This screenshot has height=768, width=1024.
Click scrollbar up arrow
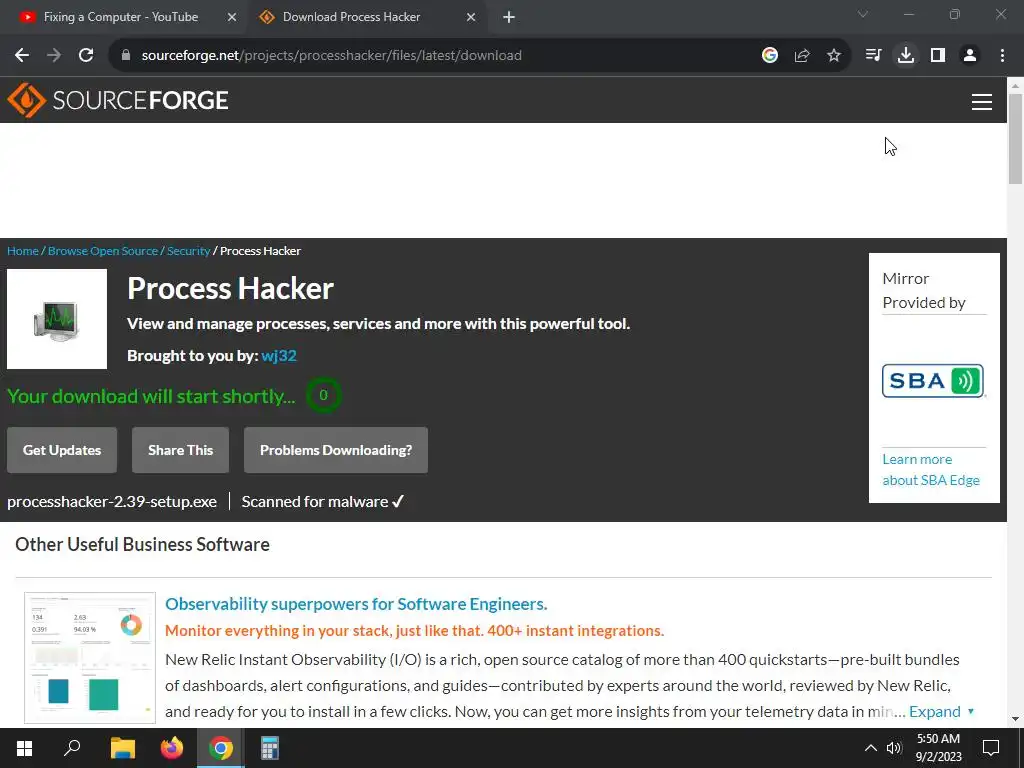[1016, 85]
